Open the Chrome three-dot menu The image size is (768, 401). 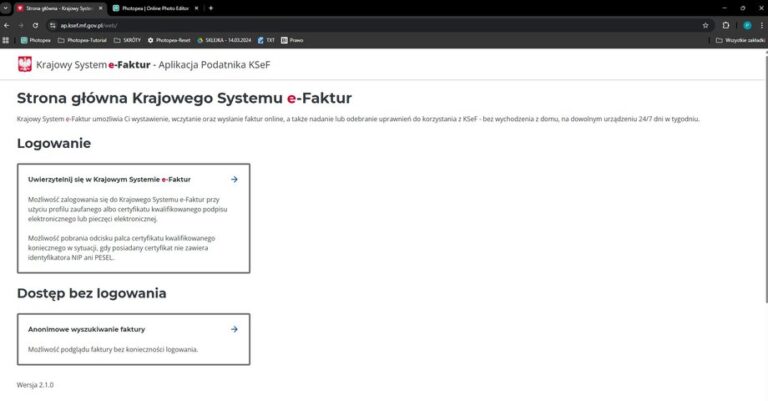click(x=760, y=25)
